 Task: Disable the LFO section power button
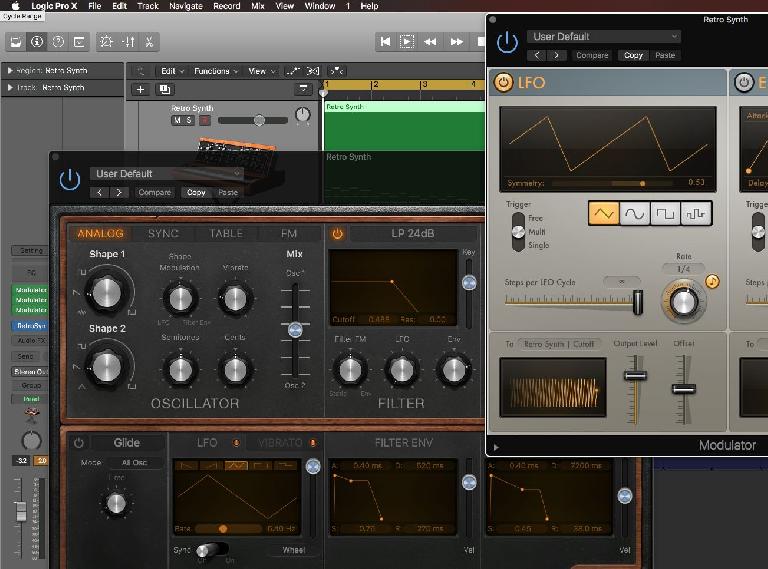504,82
